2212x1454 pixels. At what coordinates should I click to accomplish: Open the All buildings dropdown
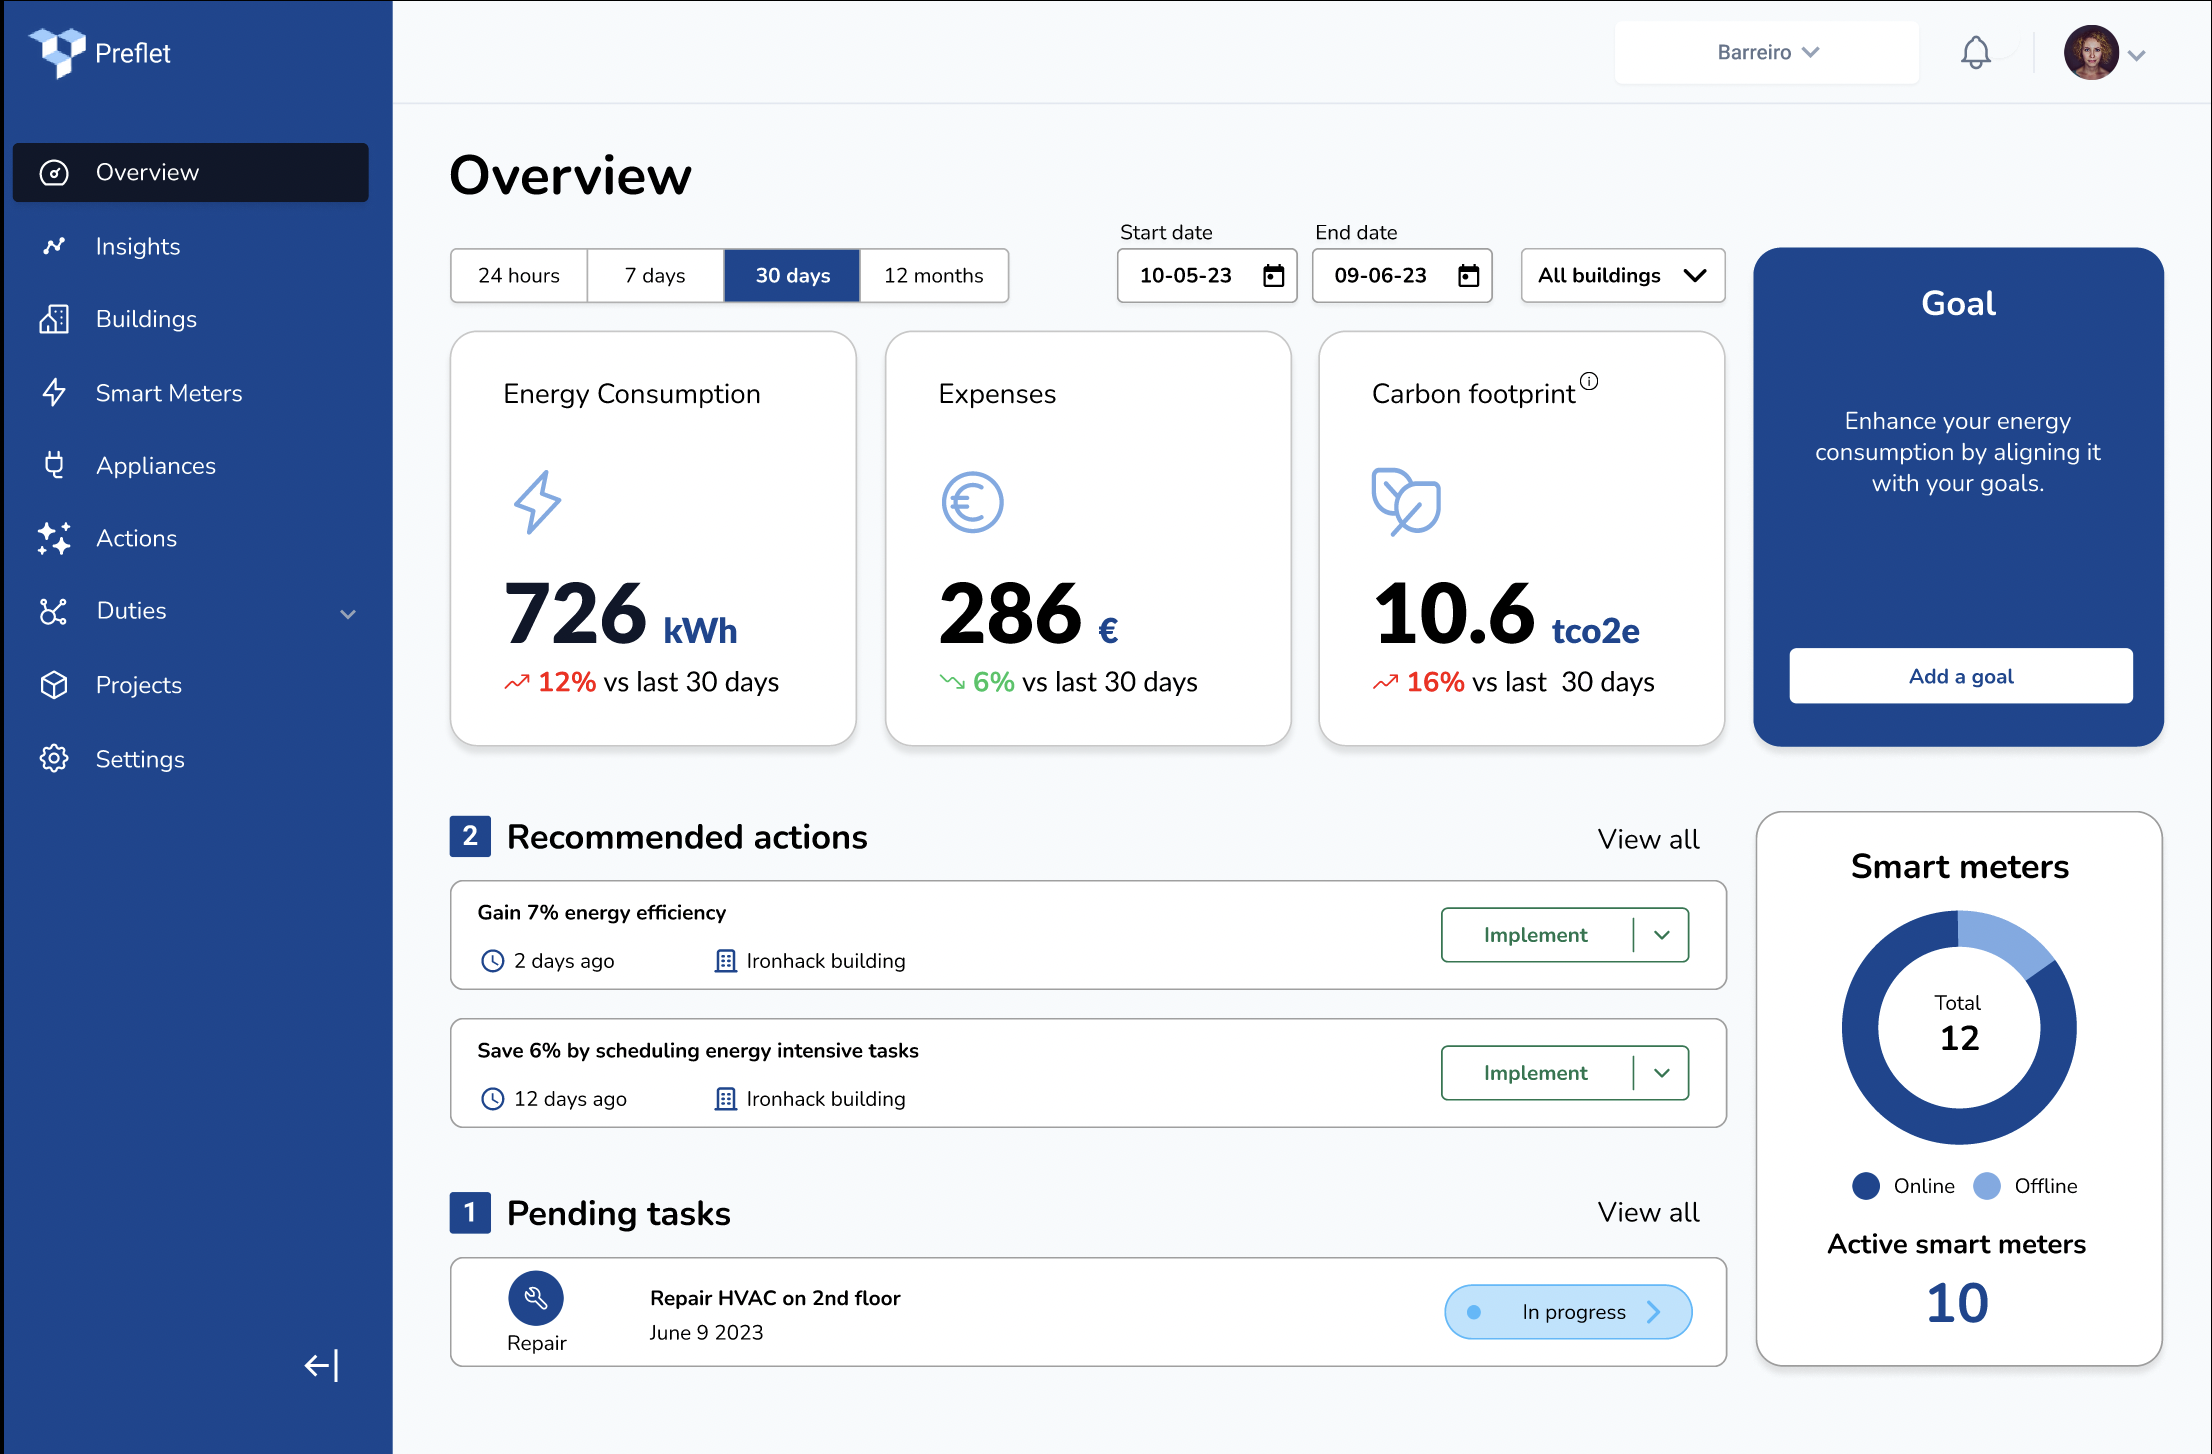point(1622,276)
